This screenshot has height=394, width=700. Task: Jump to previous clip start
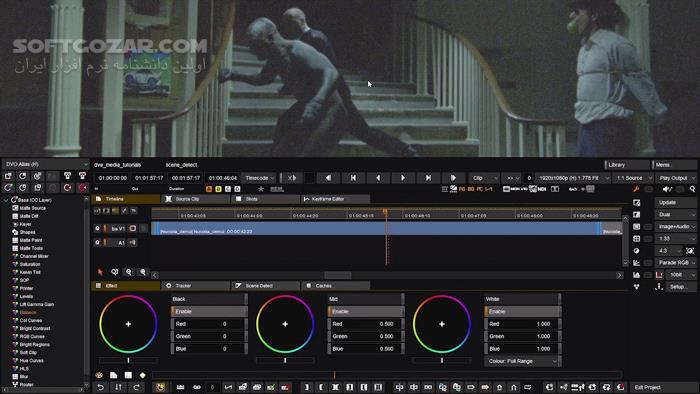[353, 178]
